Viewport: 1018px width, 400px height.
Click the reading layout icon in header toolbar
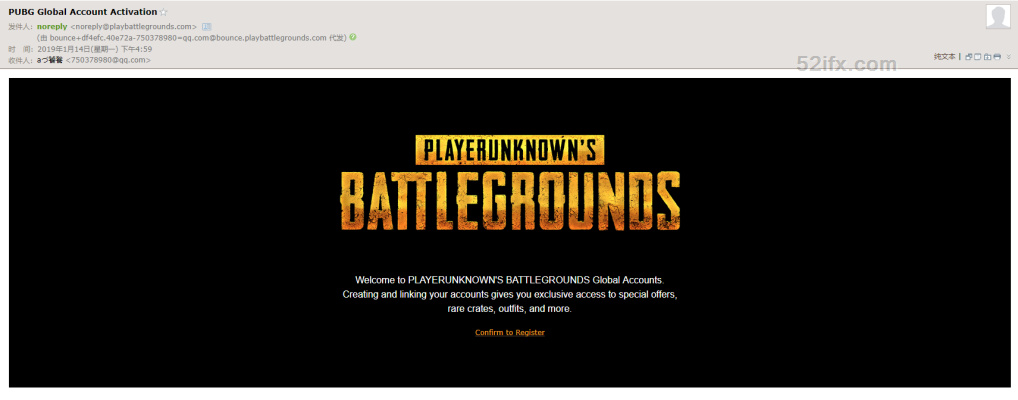978,56
